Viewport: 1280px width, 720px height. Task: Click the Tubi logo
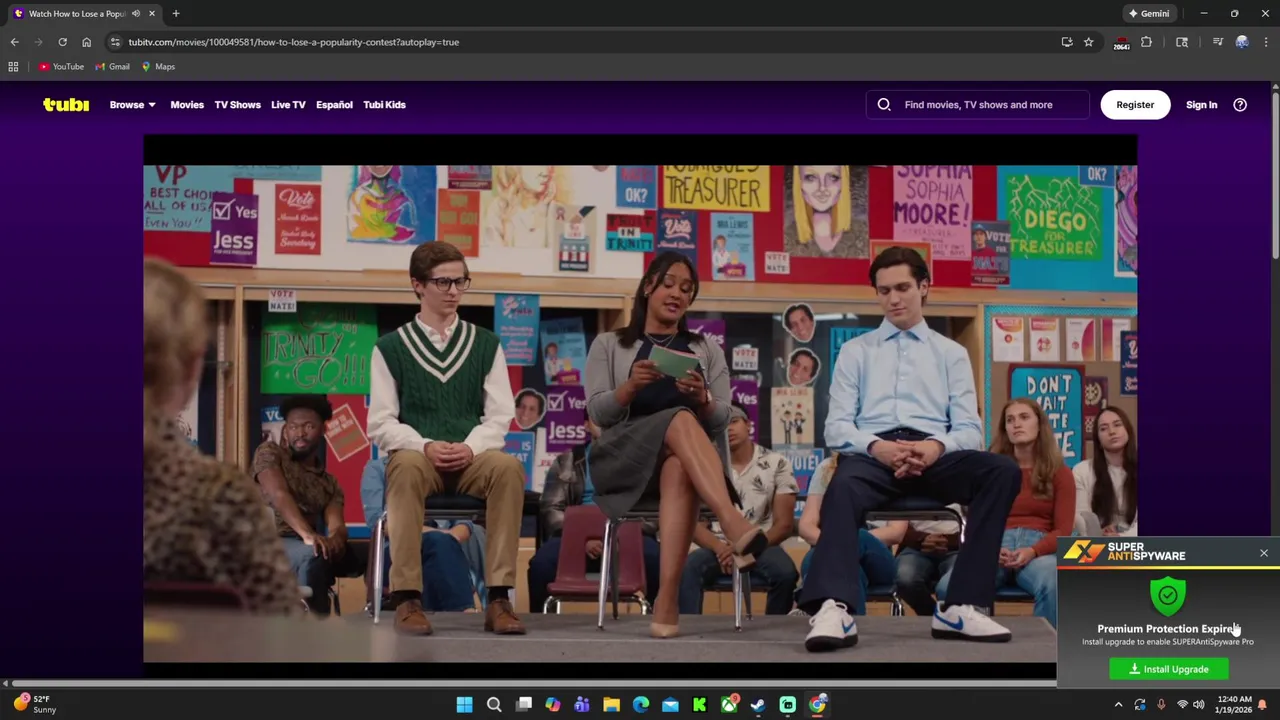[66, 104]
